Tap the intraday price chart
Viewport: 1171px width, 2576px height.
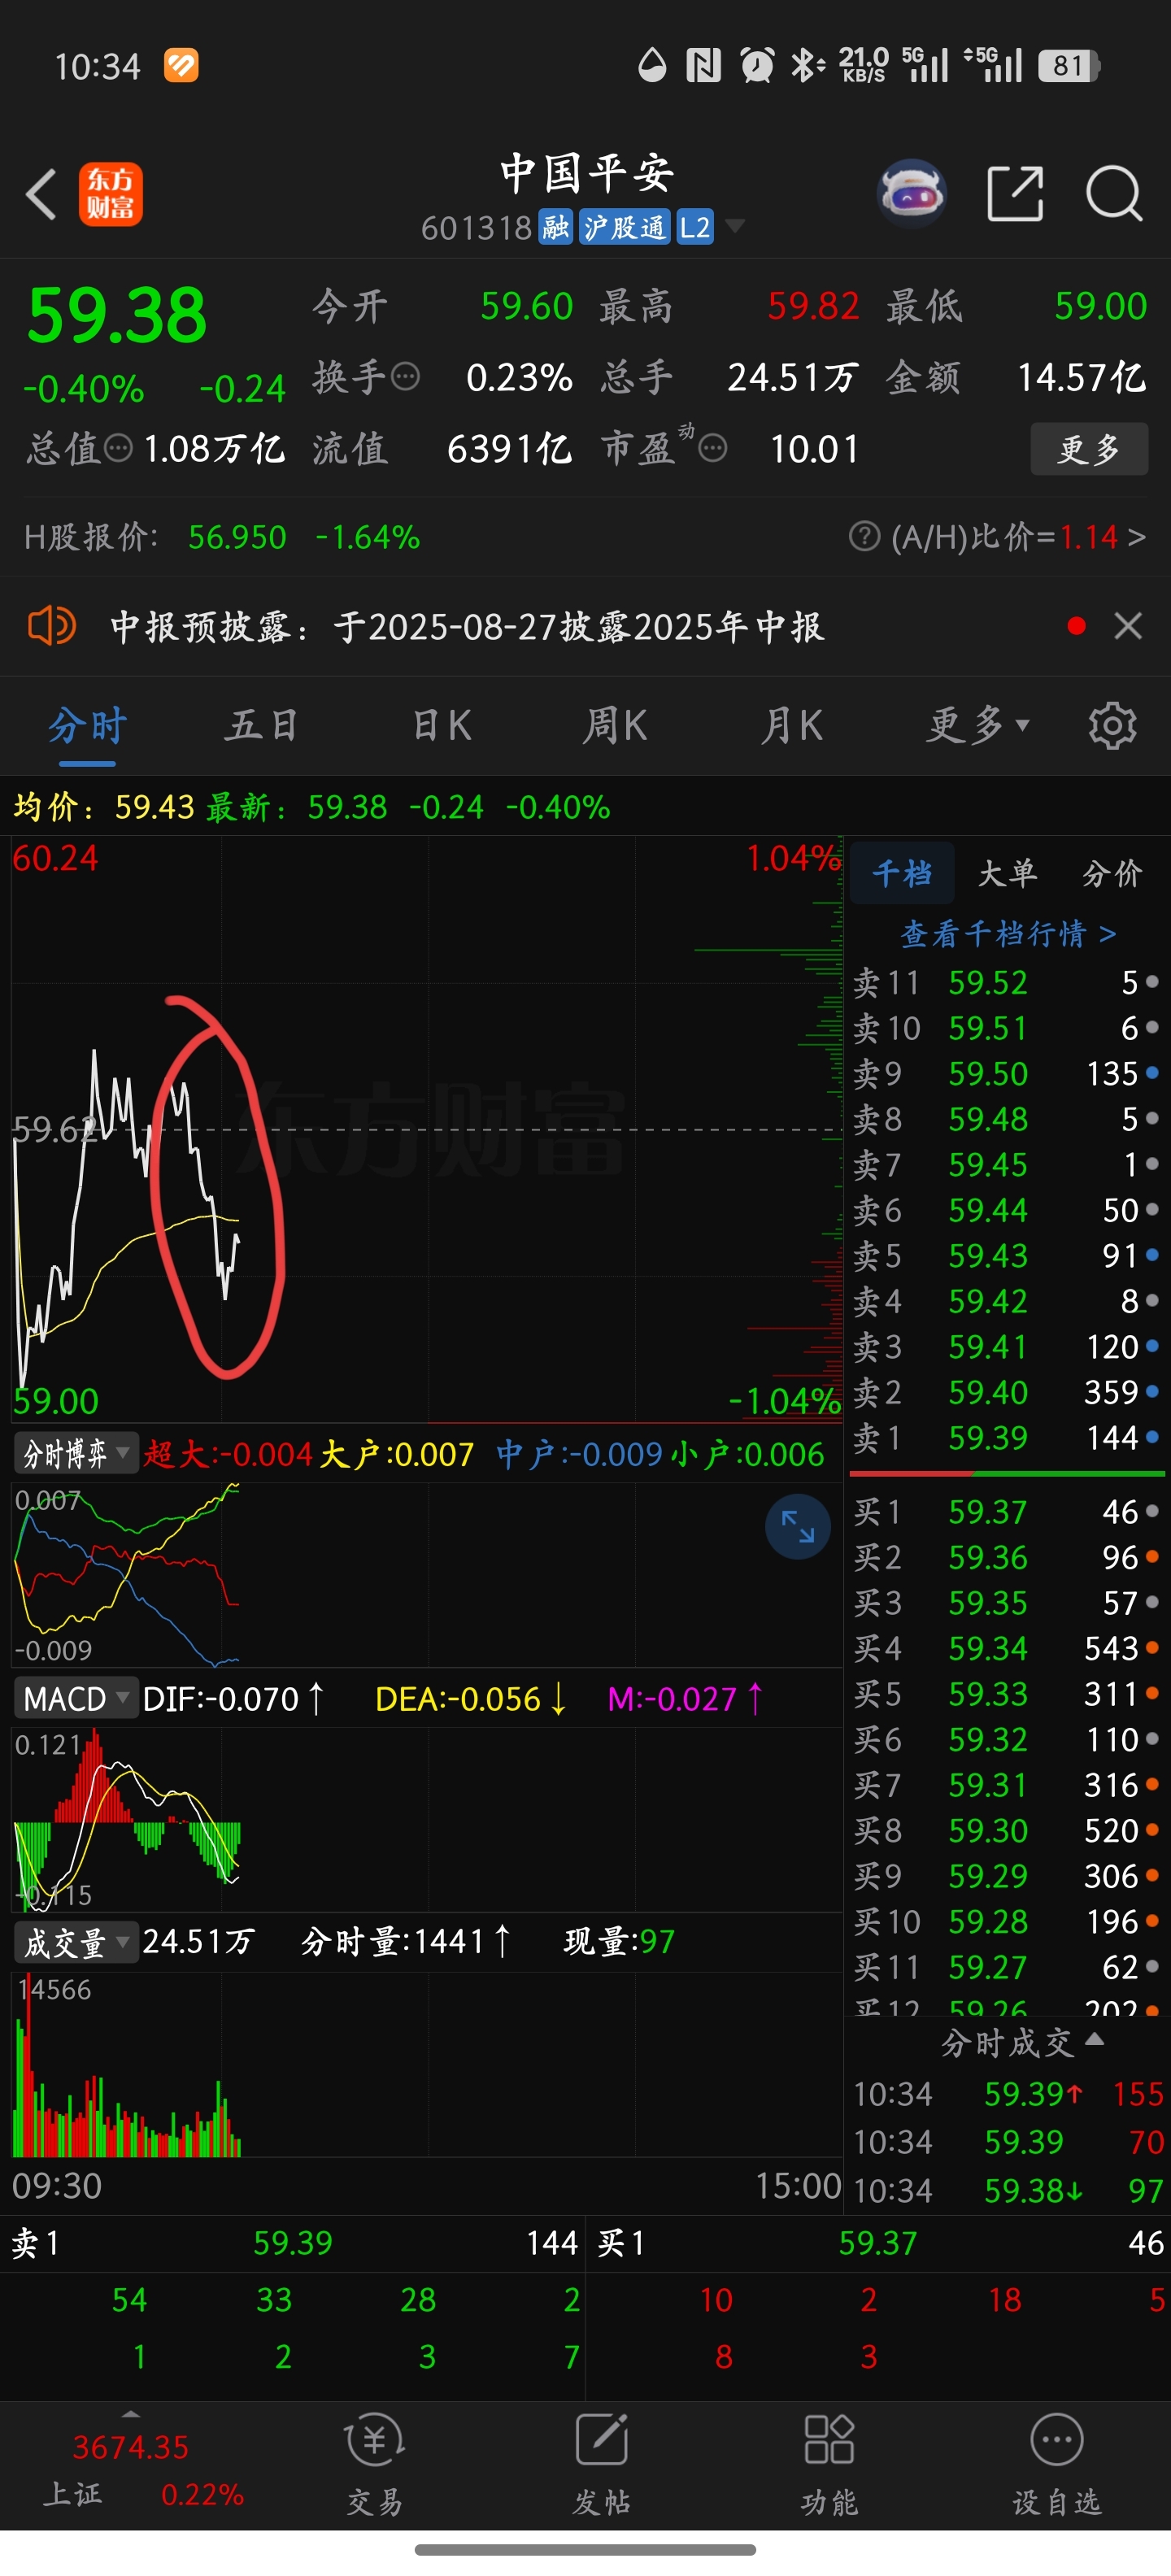coord(427,1129)
